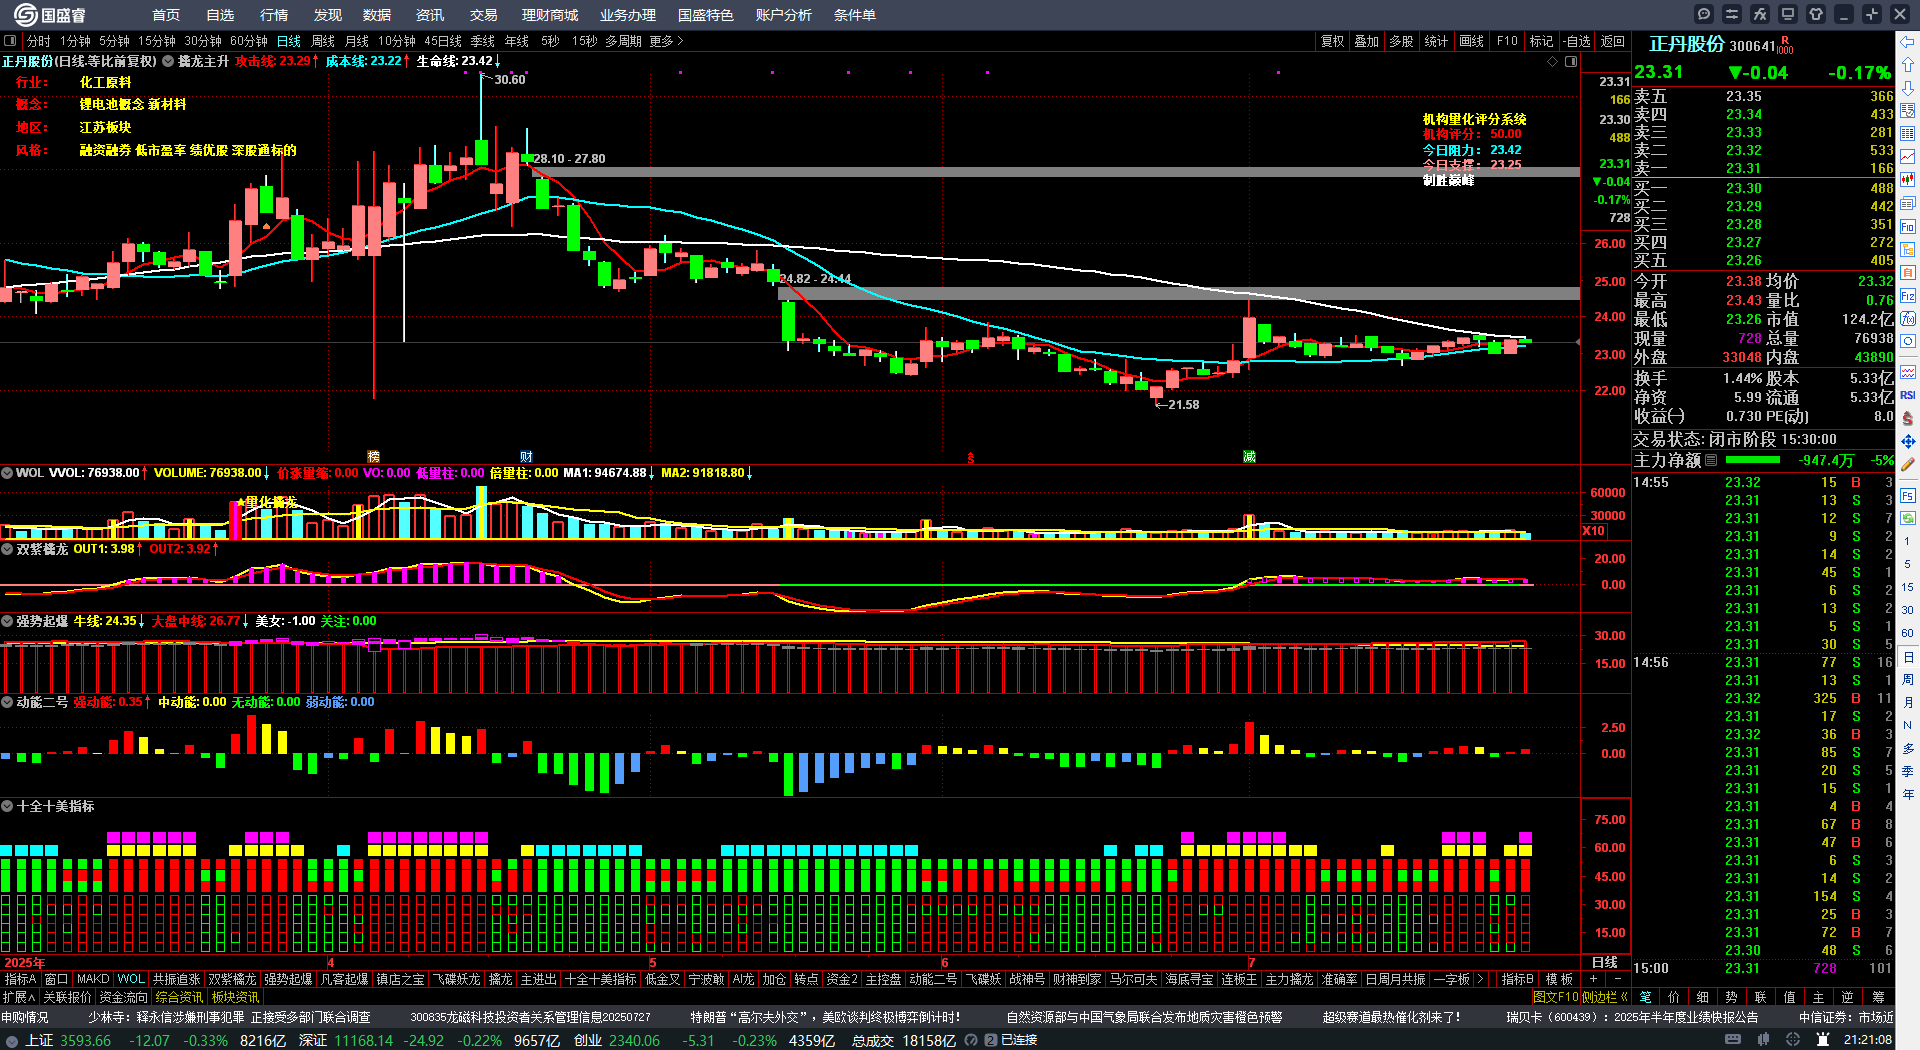The width and height of the screenshot is (1920, 1050).
Task: Open the 交易 menu
Action: [484, 15]
